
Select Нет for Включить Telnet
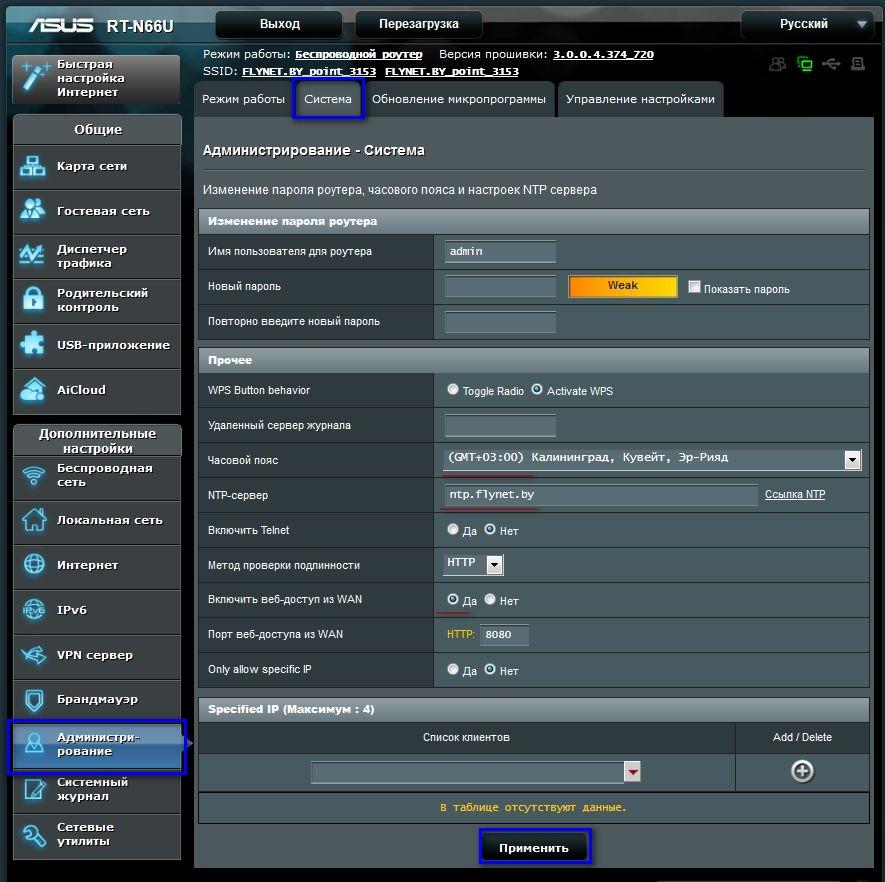coord(490,529)
